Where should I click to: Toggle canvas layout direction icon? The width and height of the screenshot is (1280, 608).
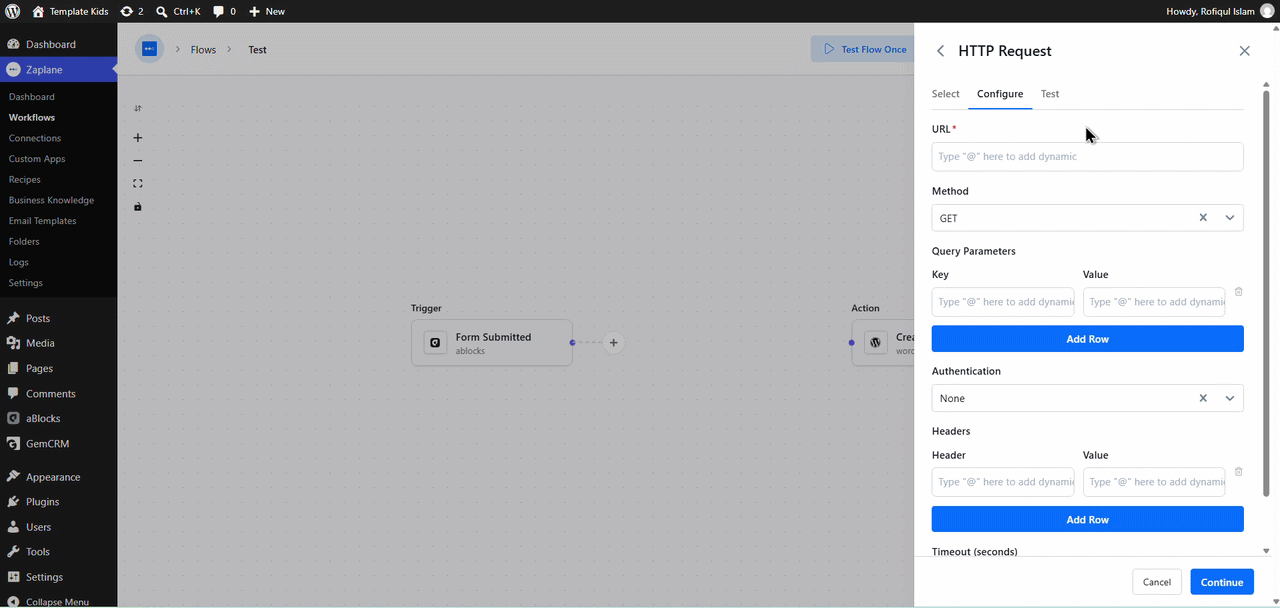(x=138, y=108)
